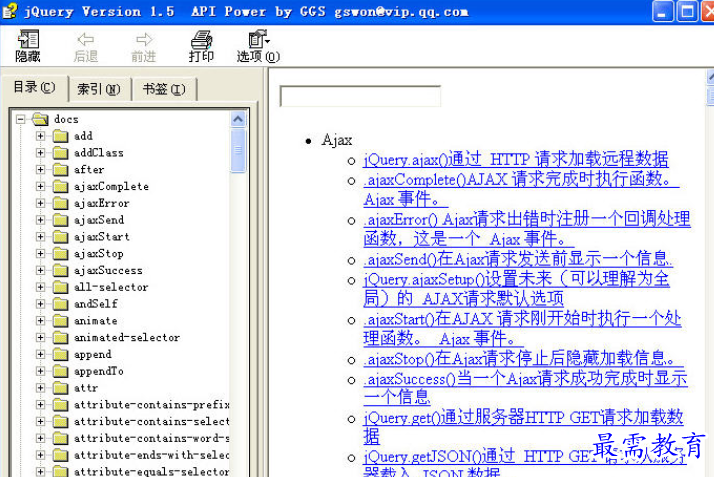The image size is (714, 477).
Task: Switch to the Contents (目录) tab
Action: click(35, 87)
